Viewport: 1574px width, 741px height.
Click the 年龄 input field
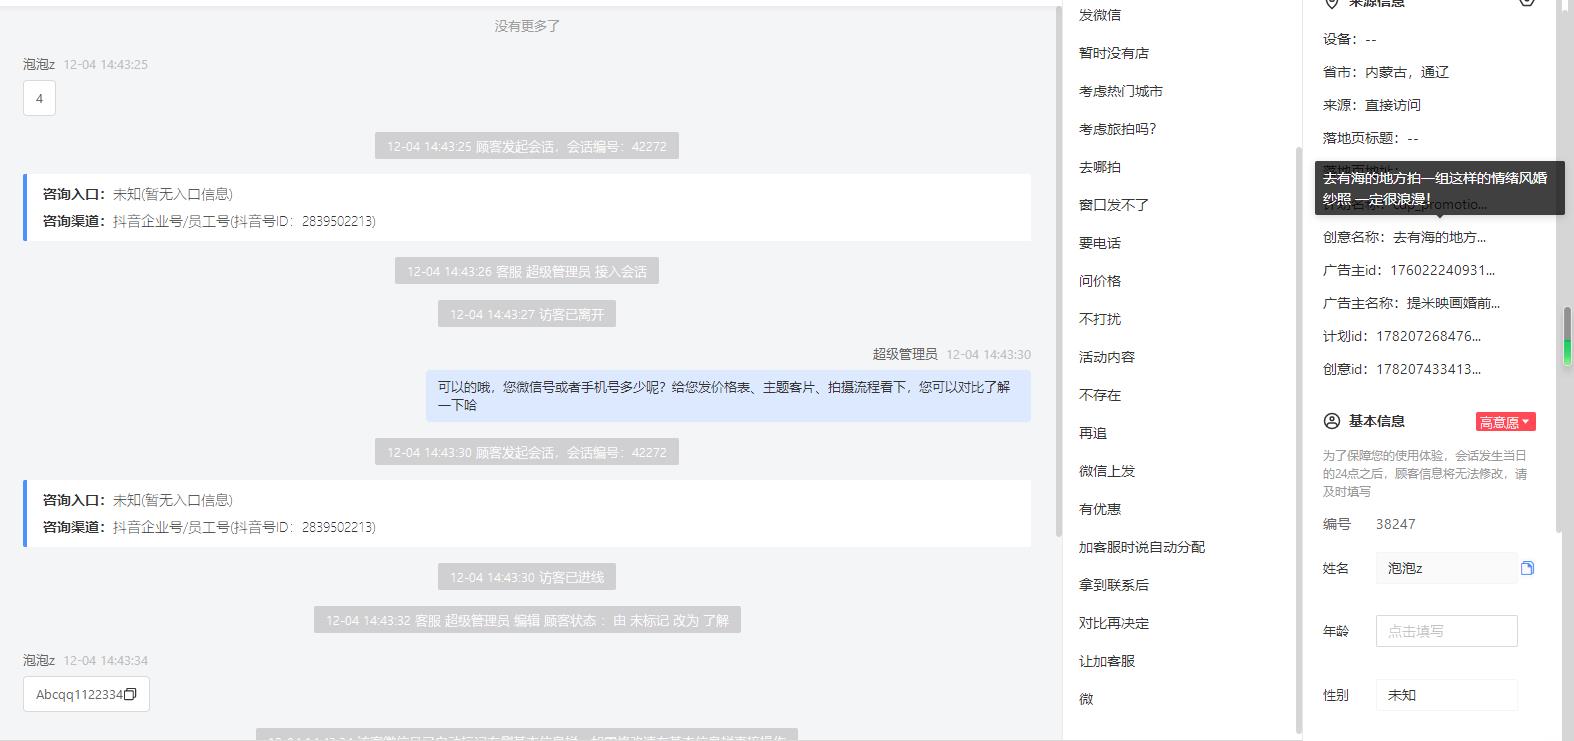1446,631
